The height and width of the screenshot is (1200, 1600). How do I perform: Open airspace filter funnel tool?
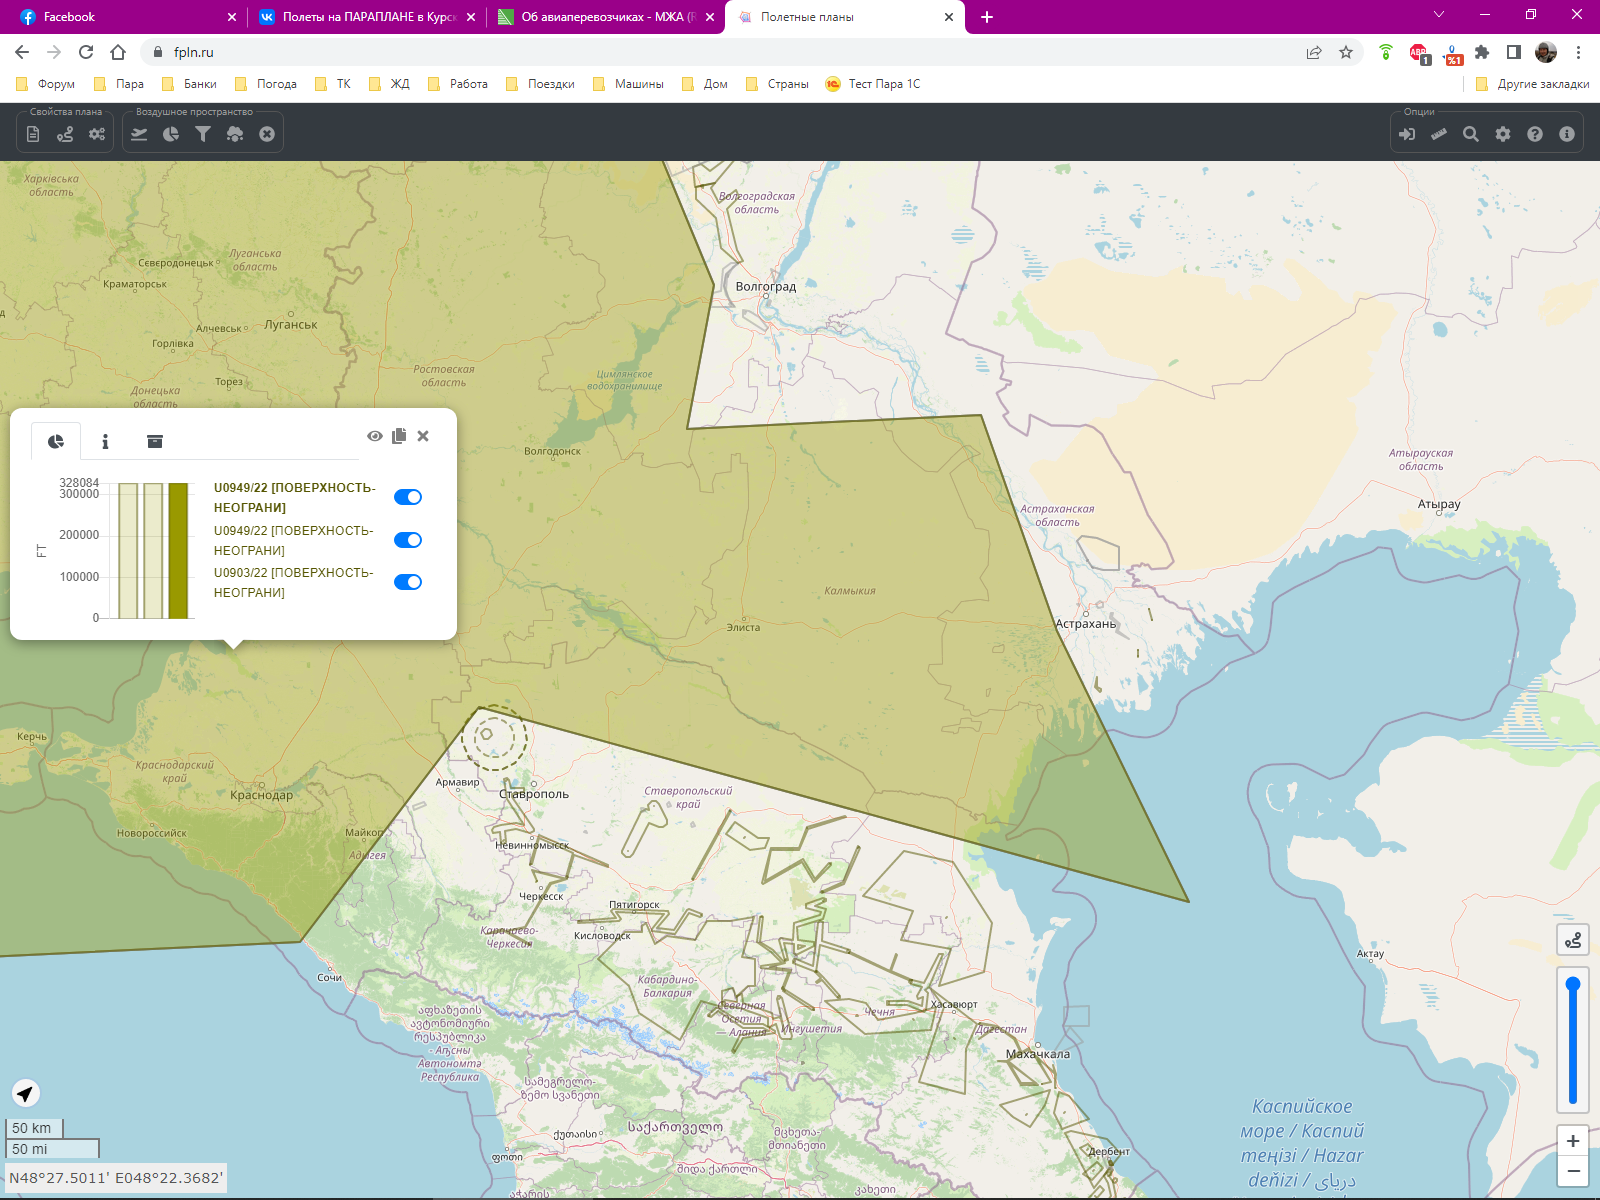(203, 134)
